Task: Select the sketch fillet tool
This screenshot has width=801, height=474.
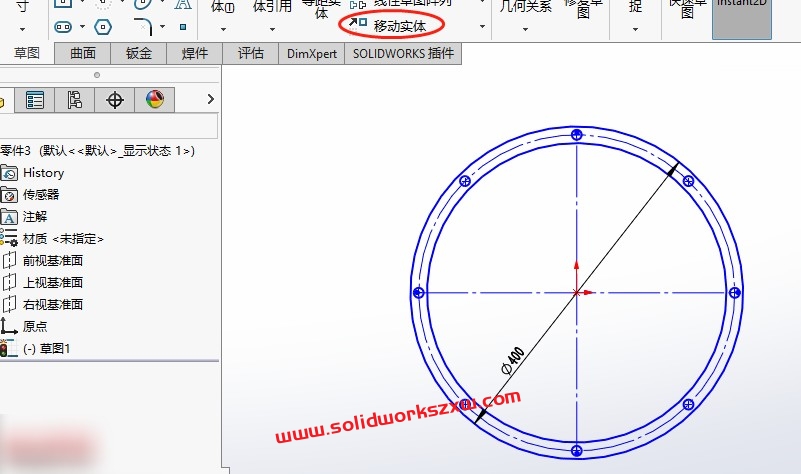Action: click(143, 27)
